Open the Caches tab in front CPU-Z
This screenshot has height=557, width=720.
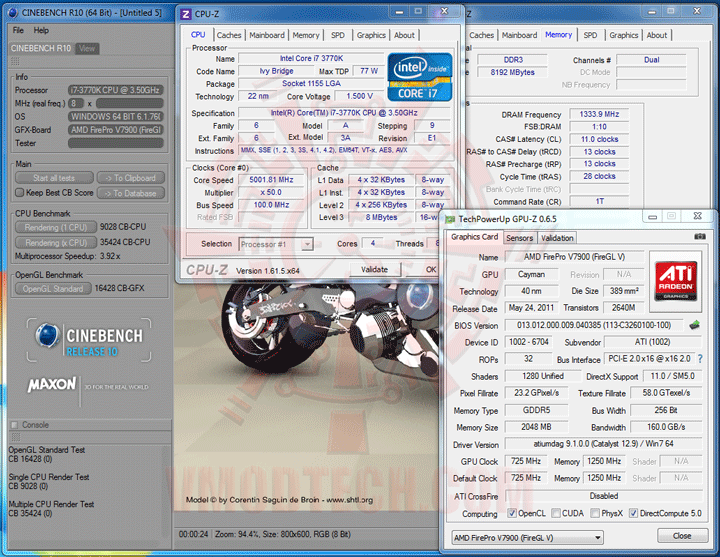tap(229, 35)
